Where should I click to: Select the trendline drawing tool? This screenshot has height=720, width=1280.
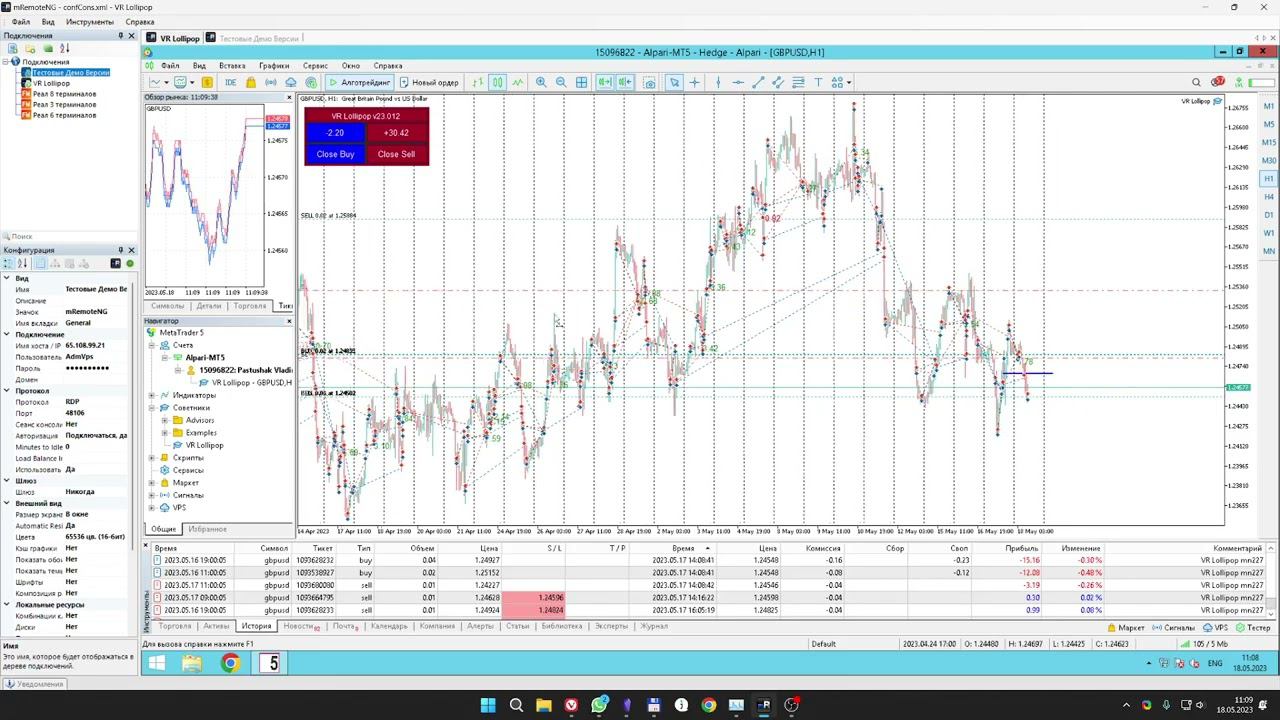[x=758, y=82]
